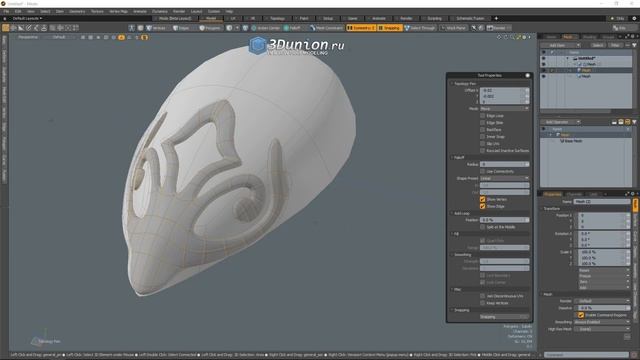Open the Mode dropdown in Topology Pen
The image size is (640, 360).
coord(504,109)
